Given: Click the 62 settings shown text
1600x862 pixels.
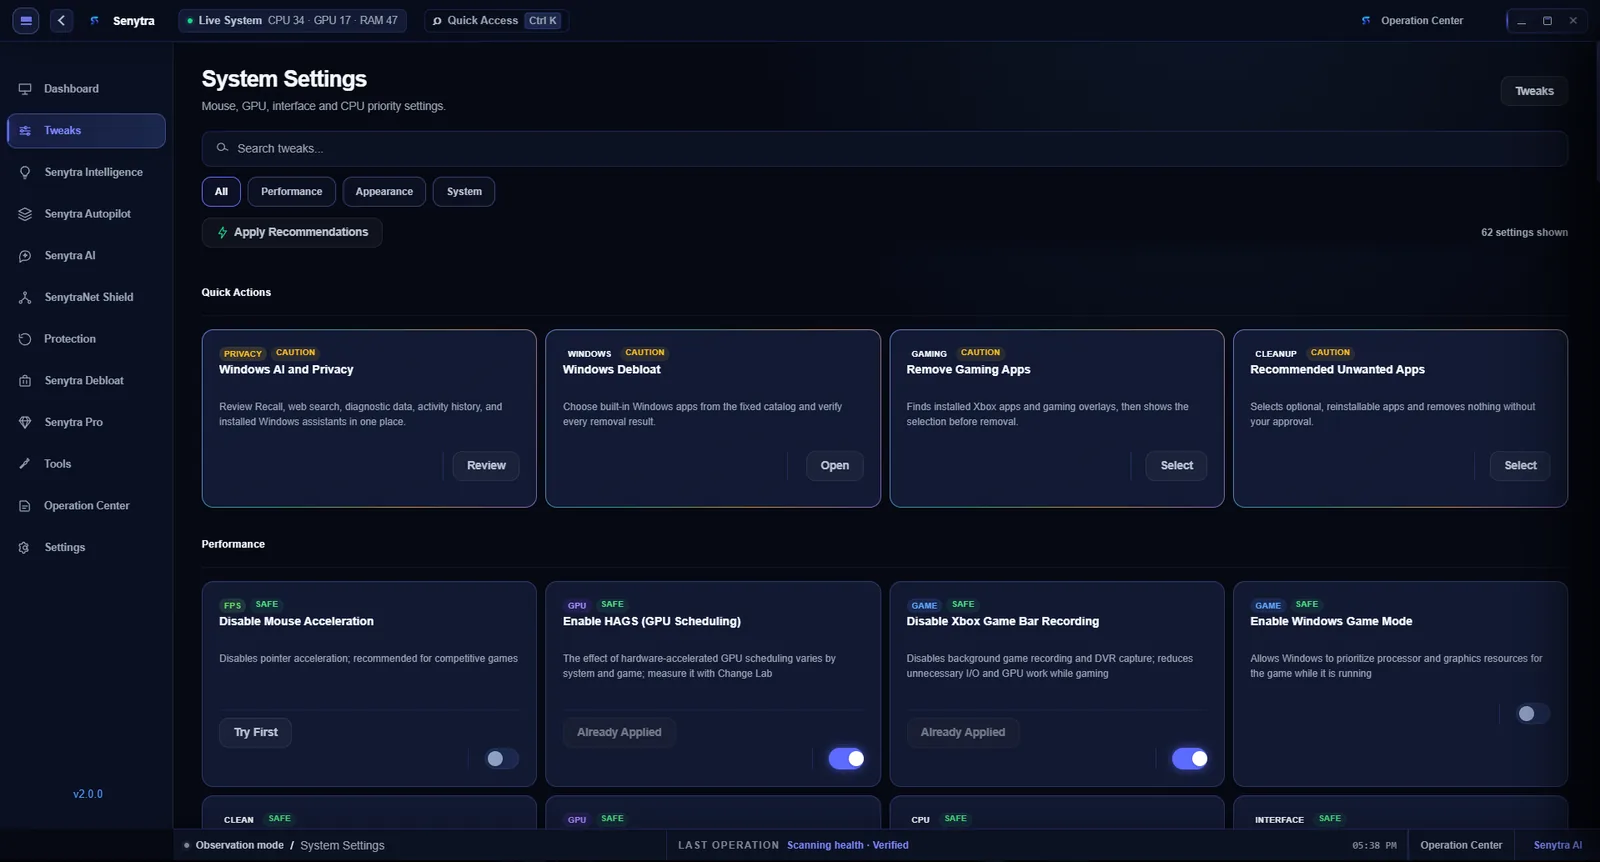Looking at the screenshot, I should point(1524,233).
